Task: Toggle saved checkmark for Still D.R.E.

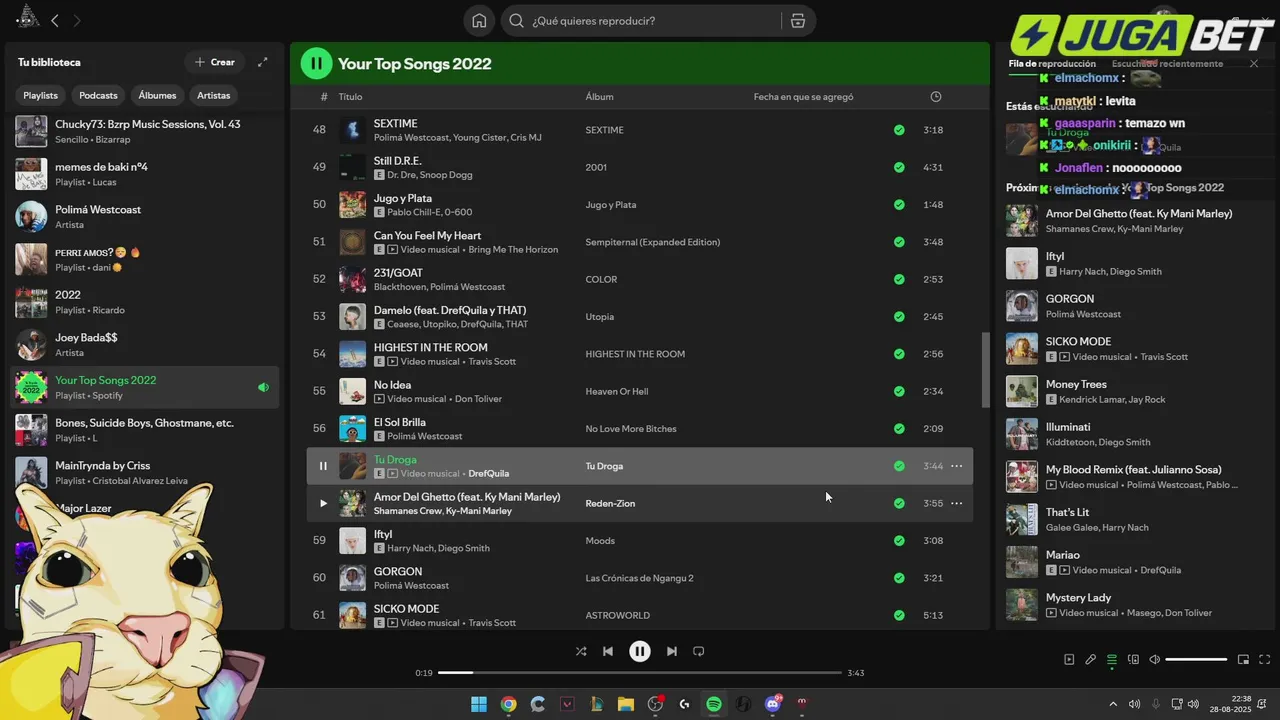Action: [899, 167]
